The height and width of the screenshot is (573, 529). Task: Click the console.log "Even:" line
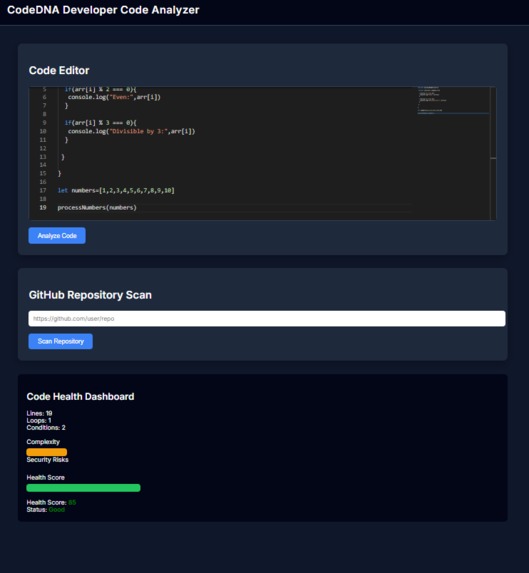click(114, 97)
